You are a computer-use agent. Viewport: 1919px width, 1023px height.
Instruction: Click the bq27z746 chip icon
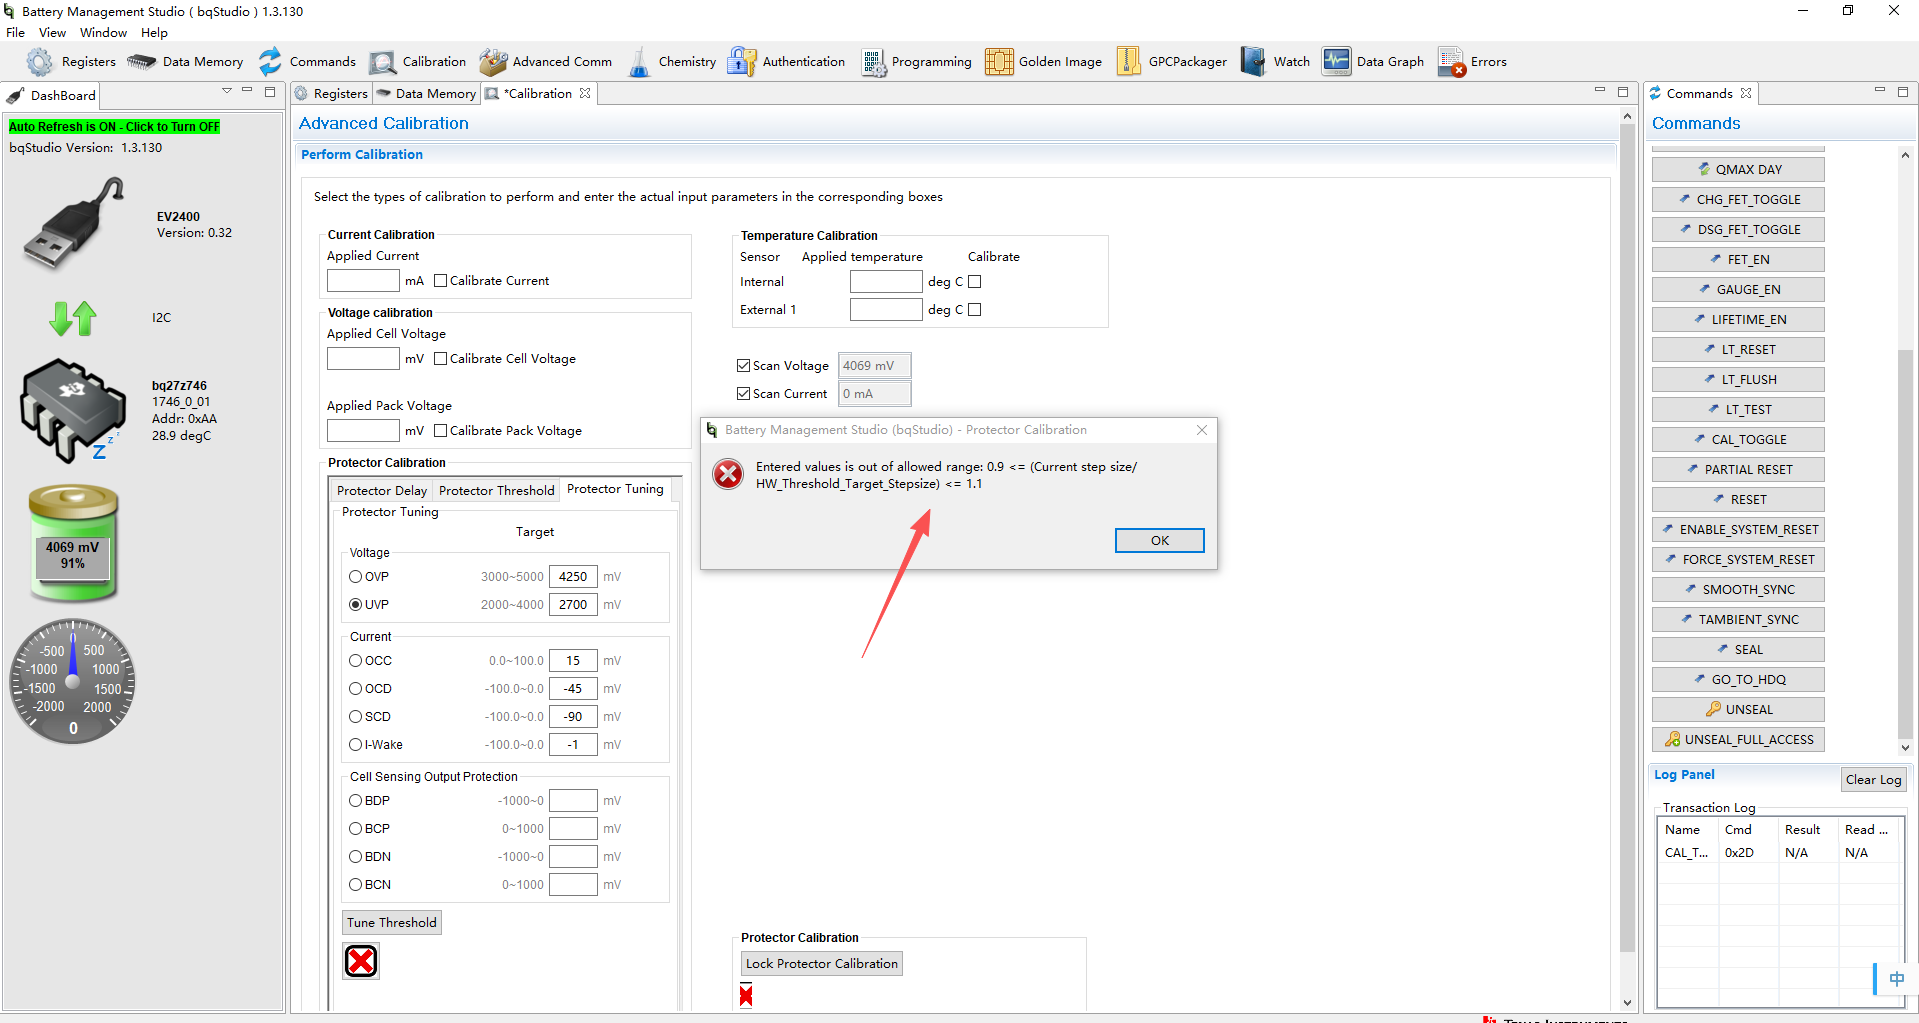pyautogui.click(x=73, y=410)
